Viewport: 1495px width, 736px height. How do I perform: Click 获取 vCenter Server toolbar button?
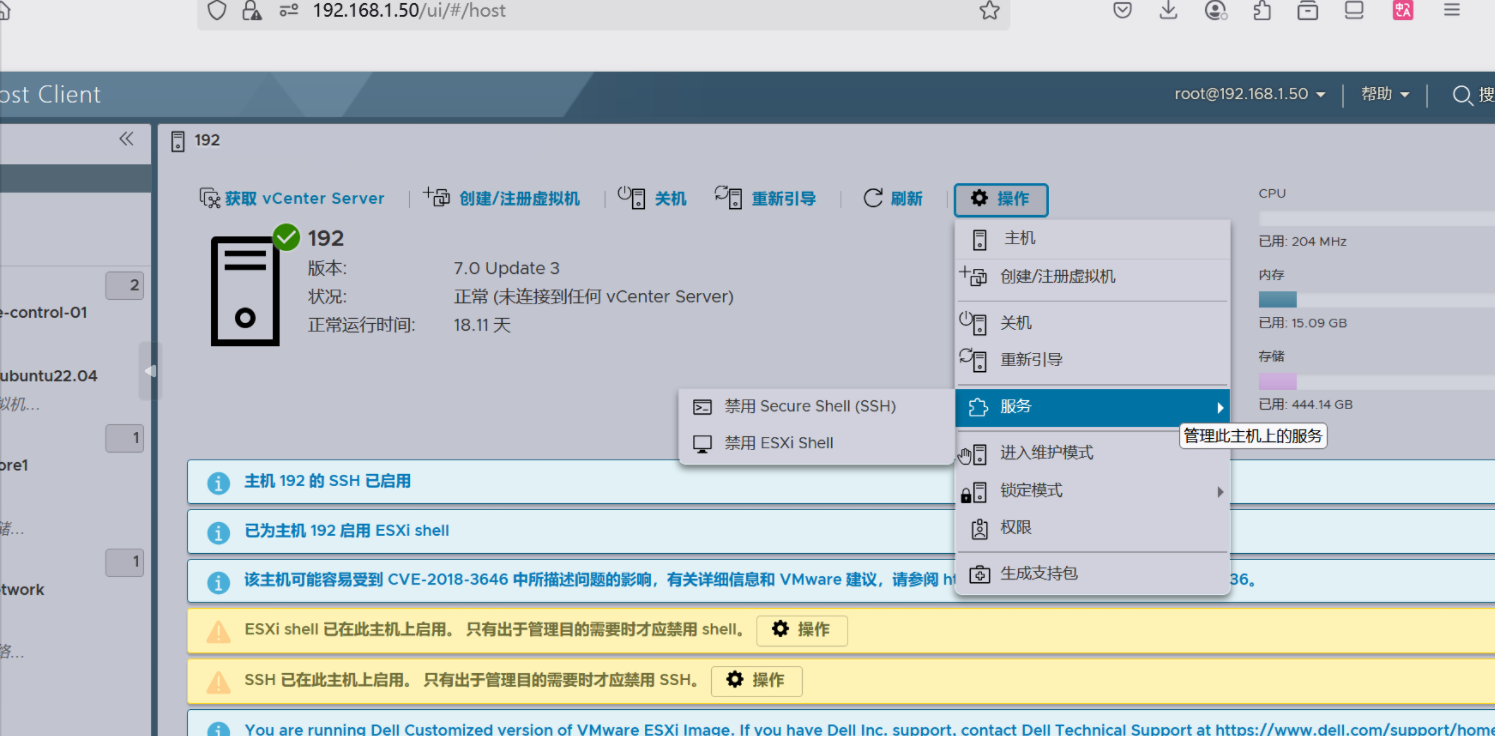click(292, 199)
